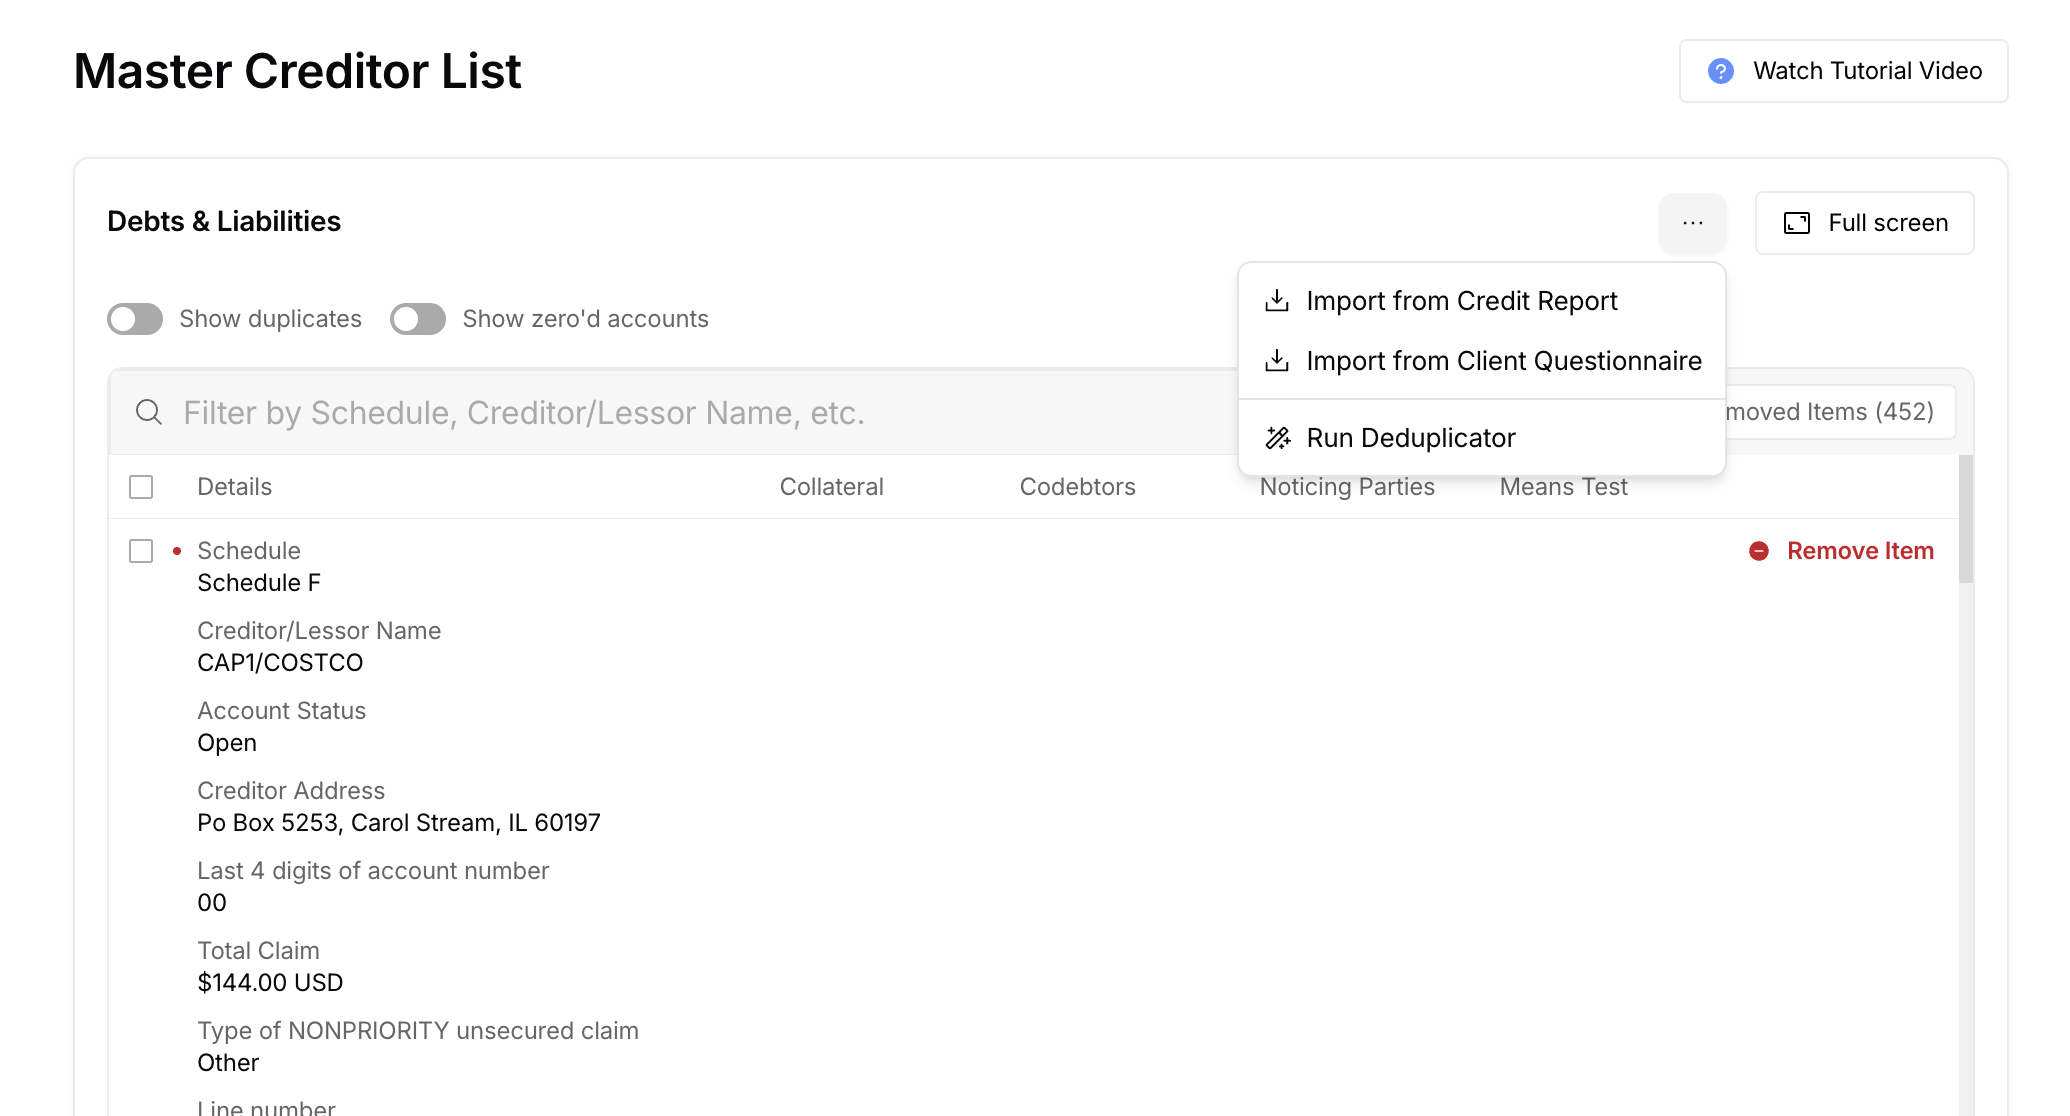The image size is (2070, 1116).
Task: Check the select-all checkbox in header row
Action: pyautogui.click(x=141, y=487)
